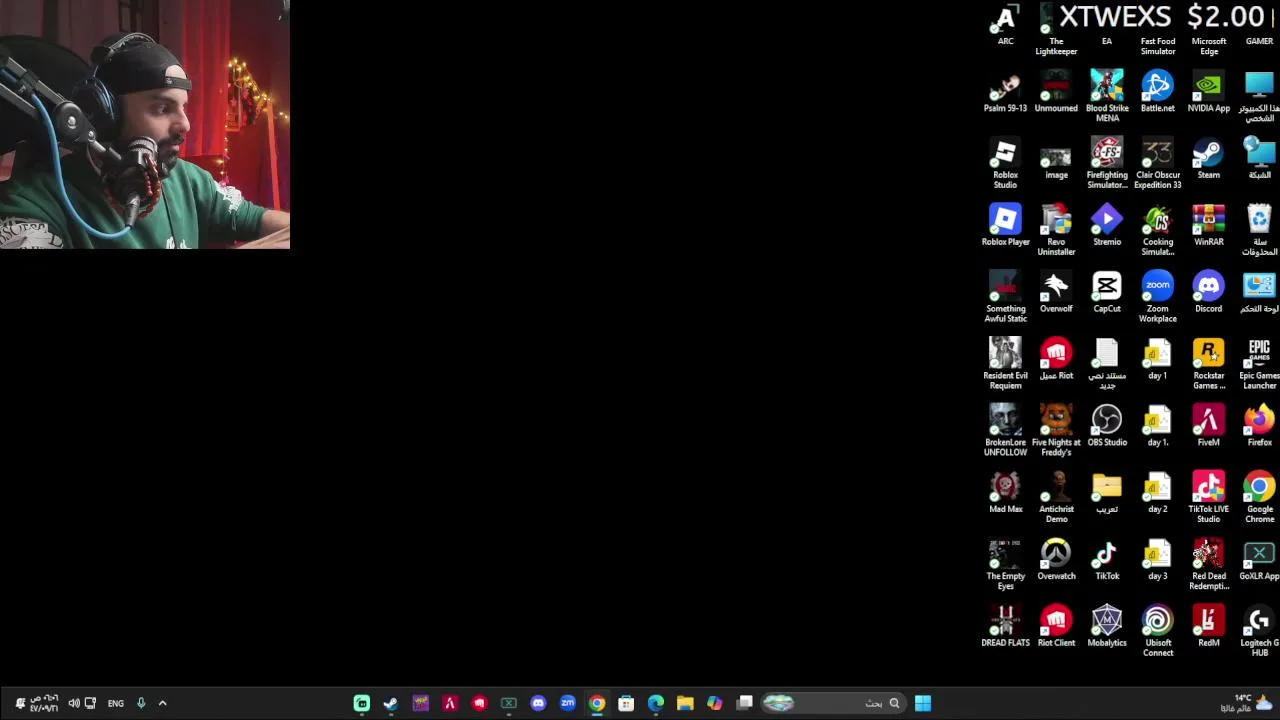
Task: Show hidden system tray icons
Action: (162, 703)
